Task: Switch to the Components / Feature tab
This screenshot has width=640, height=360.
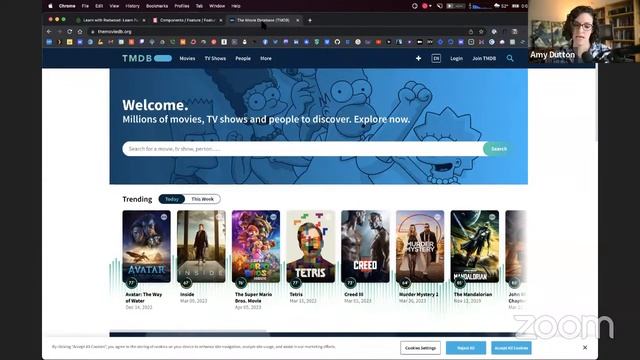Action: tap(187, 20)
